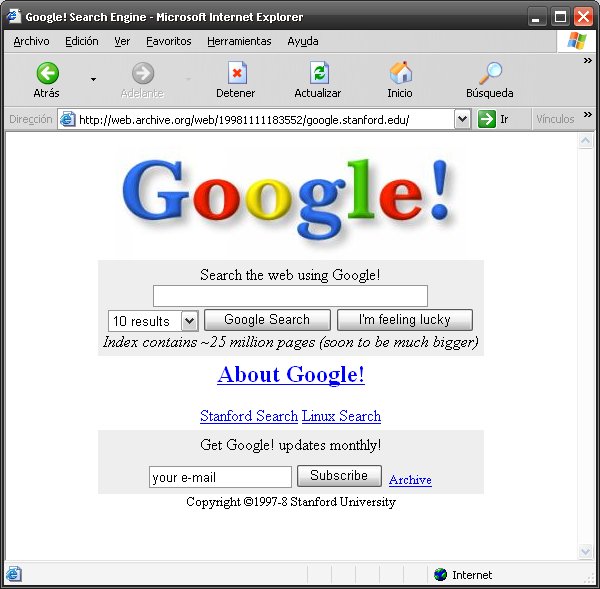Viewport: 600px width, 589px height.
Task: Click the Copyright ©1997-8 Stanford University text
Action: tap(291, 502)
